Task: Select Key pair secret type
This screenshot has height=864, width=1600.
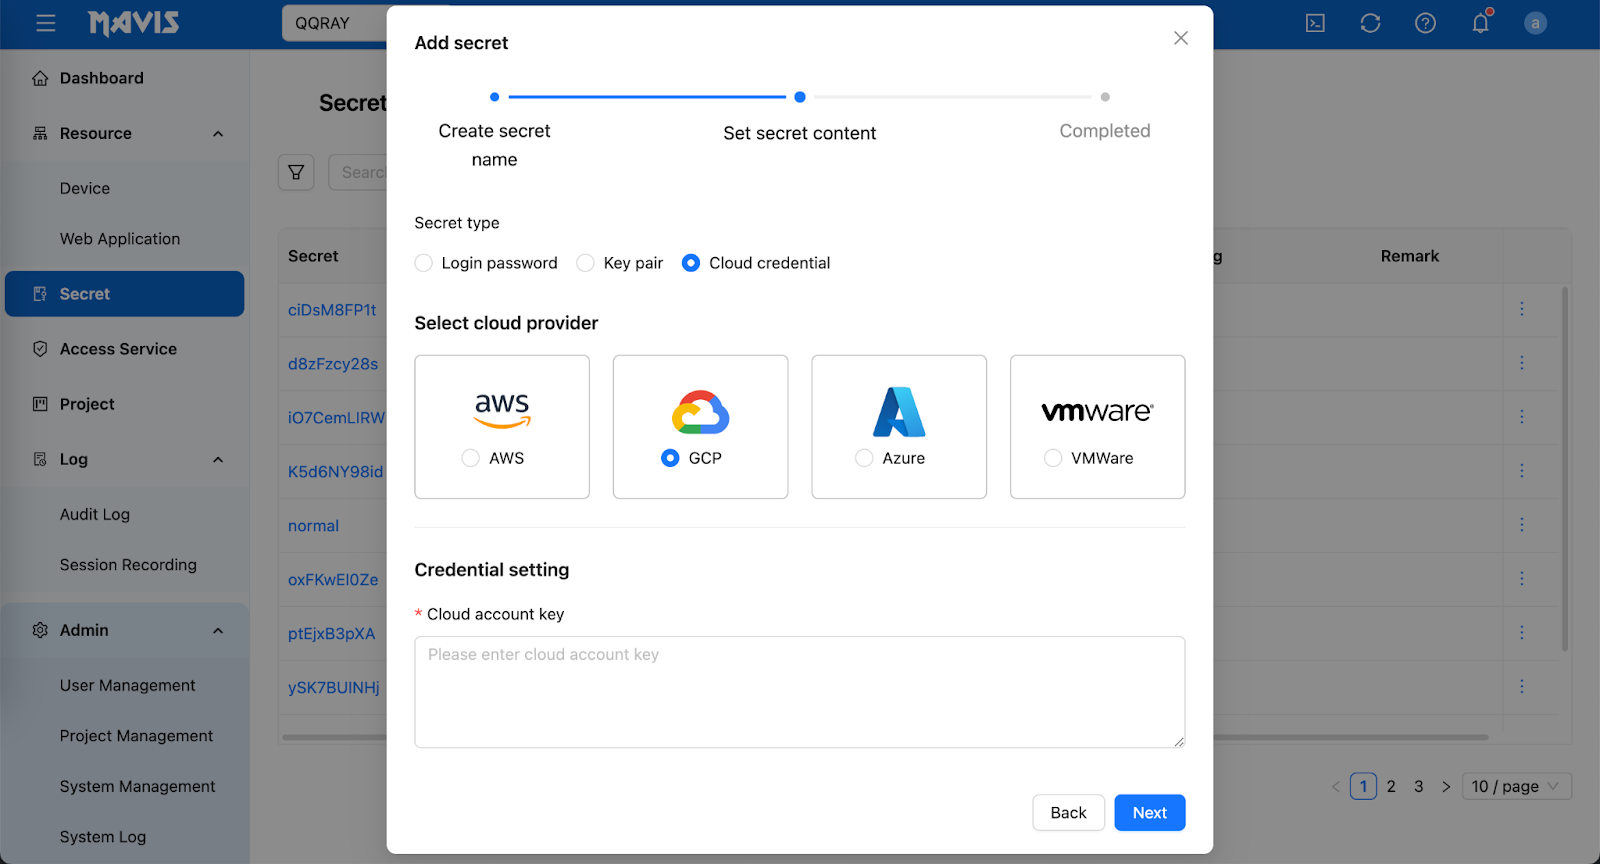Action: pos(586,263)
